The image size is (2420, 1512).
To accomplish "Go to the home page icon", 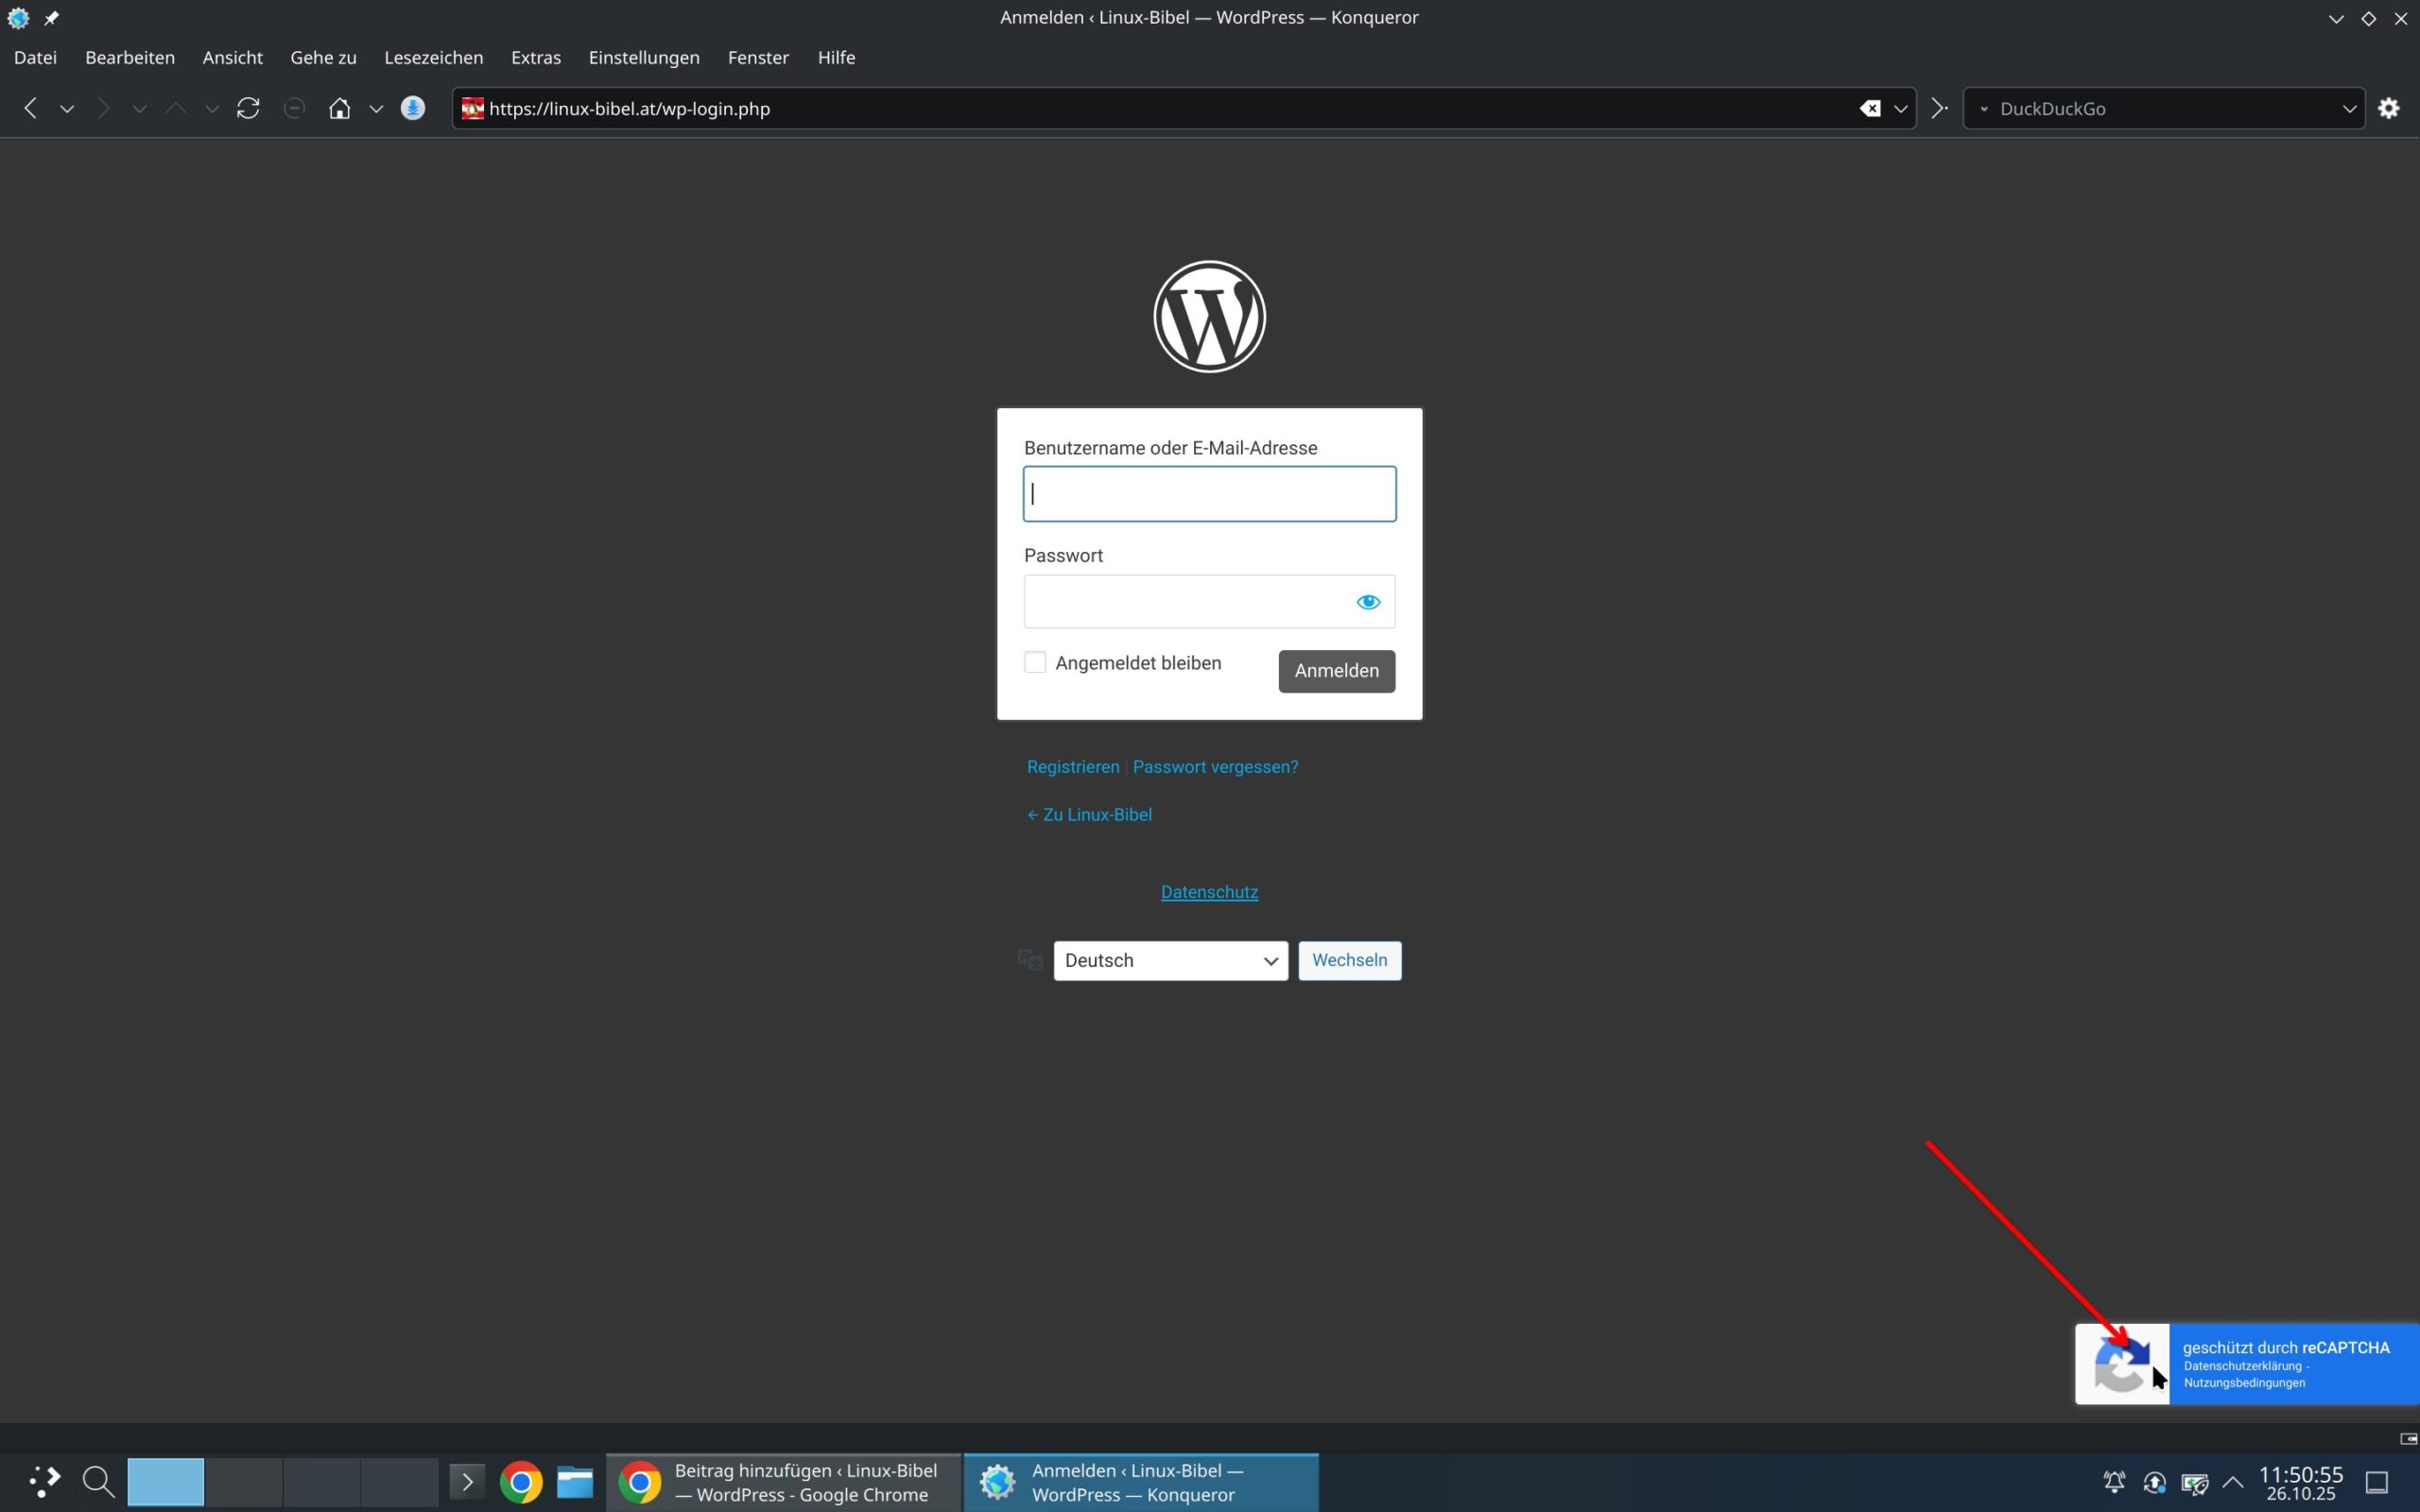I will (x=340, y=108).
